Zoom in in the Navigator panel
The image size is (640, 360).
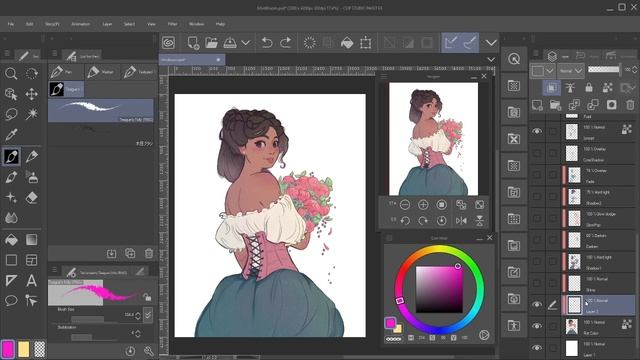(423, 204)
